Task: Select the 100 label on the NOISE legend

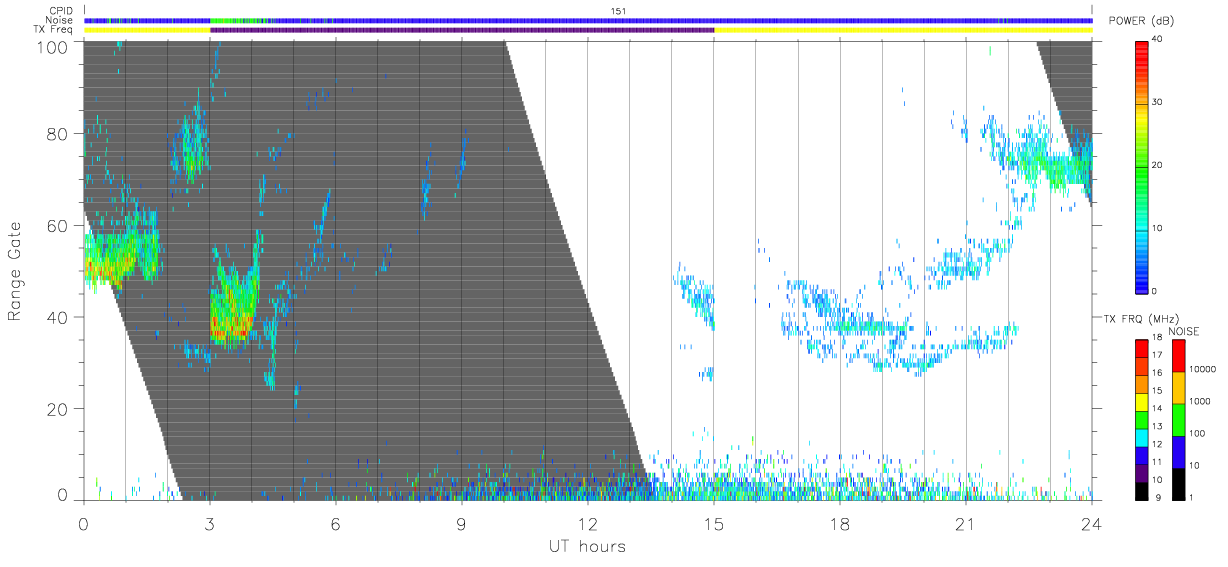Action: (1196, 433)
